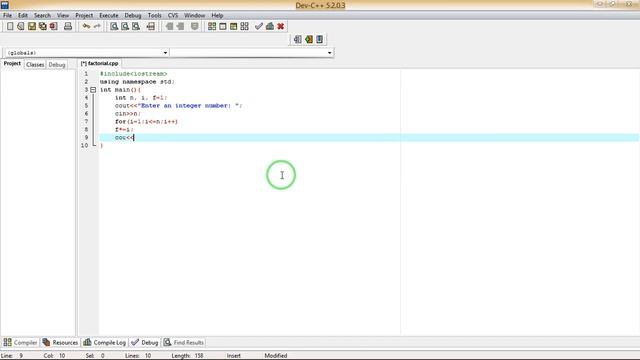640x360 pixels.
Task: Open the CVS menu
Action: (x=173, y=16)
